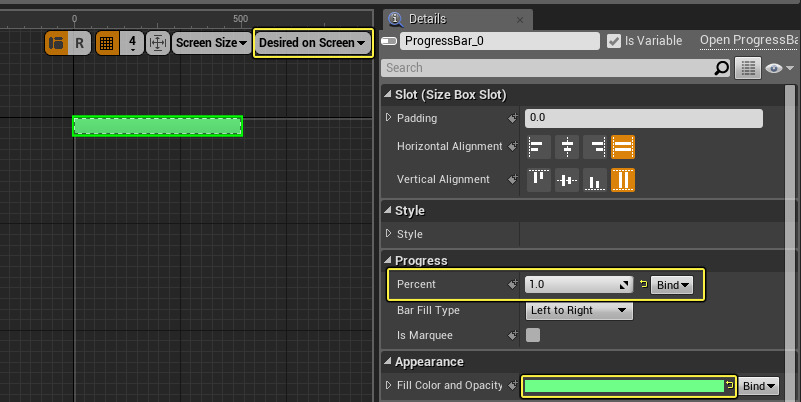801x402 pixels.
Task: Open the green Fill Color swatch
Action: pos(622,386)
